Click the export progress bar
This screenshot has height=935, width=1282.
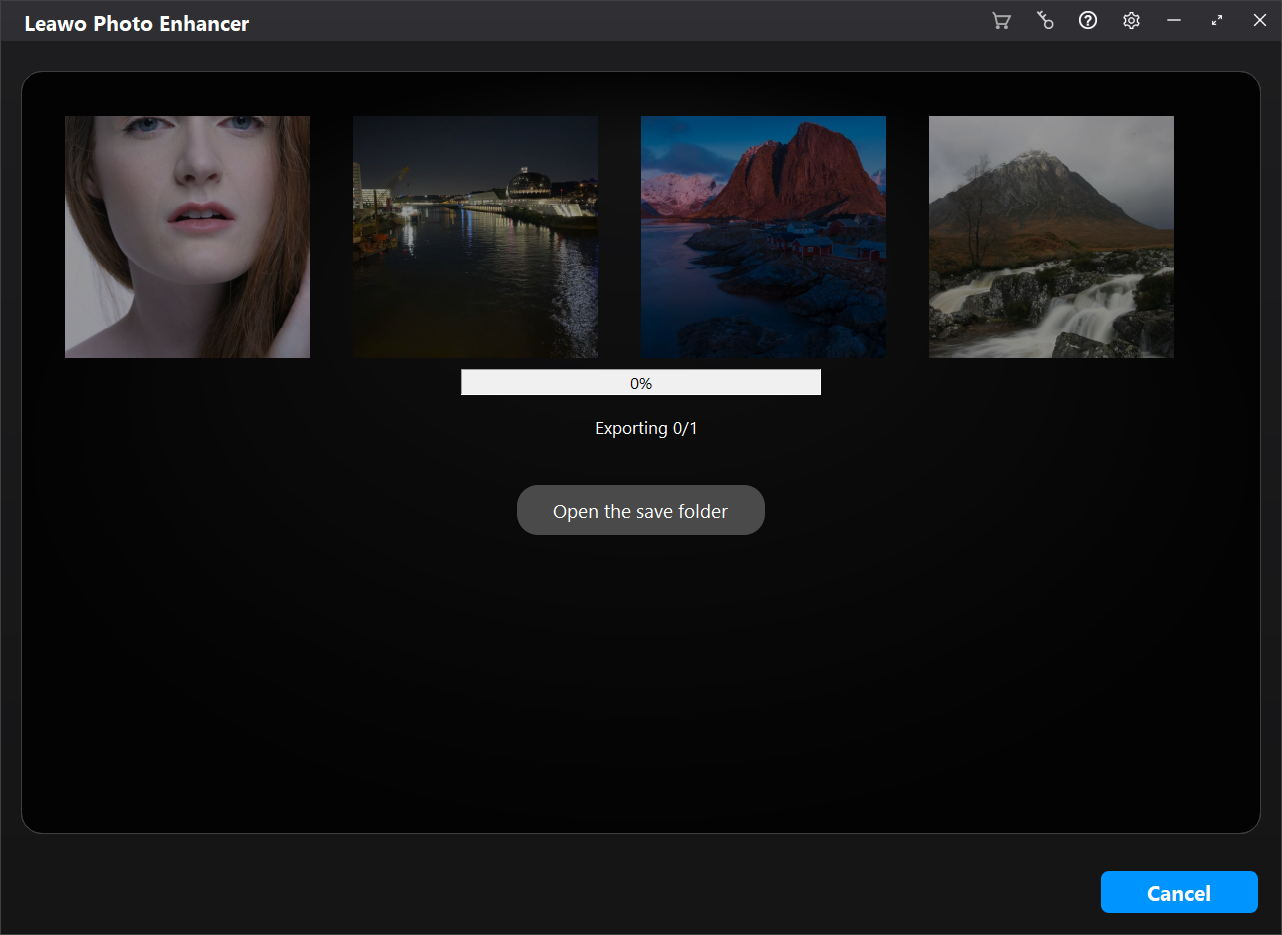[x=540, y=383]
